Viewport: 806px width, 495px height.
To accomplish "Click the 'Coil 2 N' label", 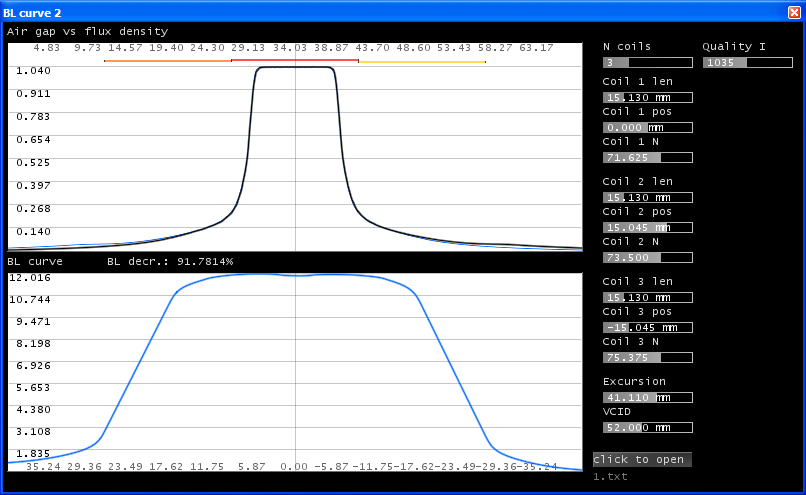I will click(x=631, y=242).
